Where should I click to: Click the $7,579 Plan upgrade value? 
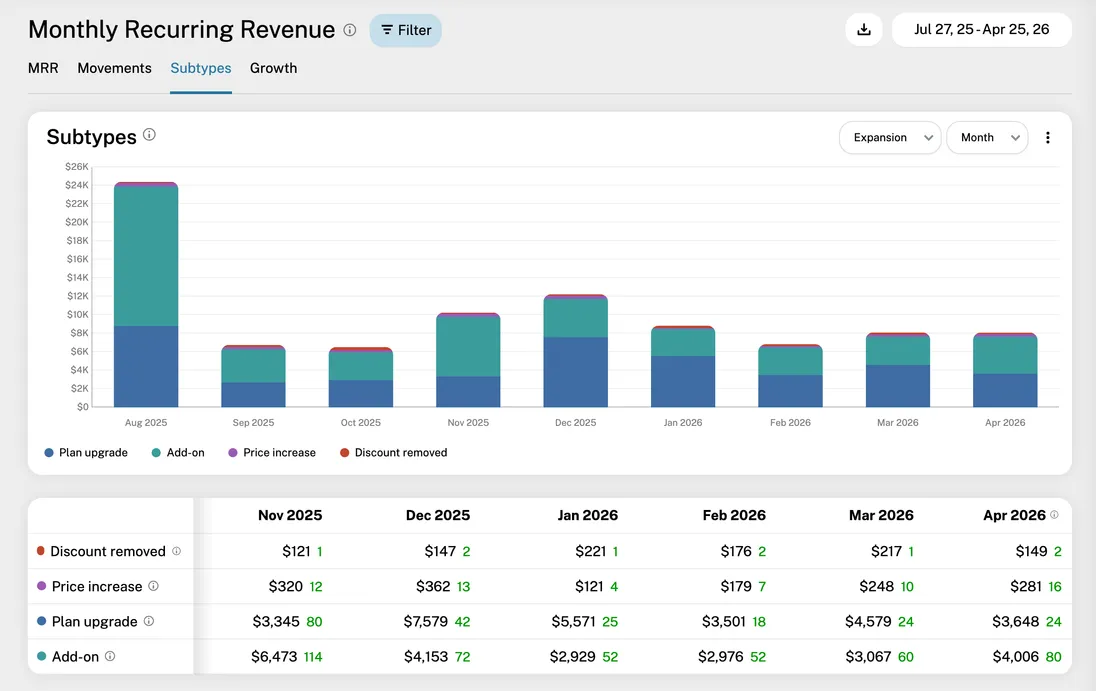point(426,621)
